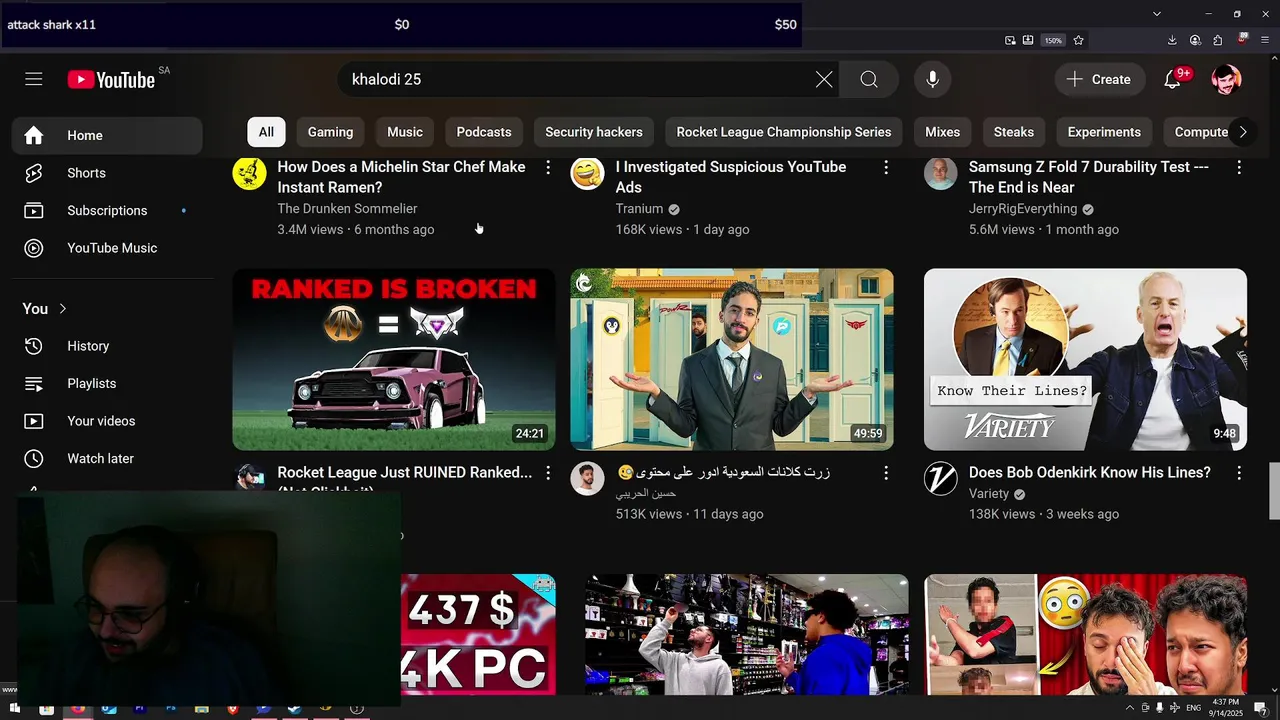Open the notifications bell
The image size is (1280, 720).
click(x=1173, y=79)
